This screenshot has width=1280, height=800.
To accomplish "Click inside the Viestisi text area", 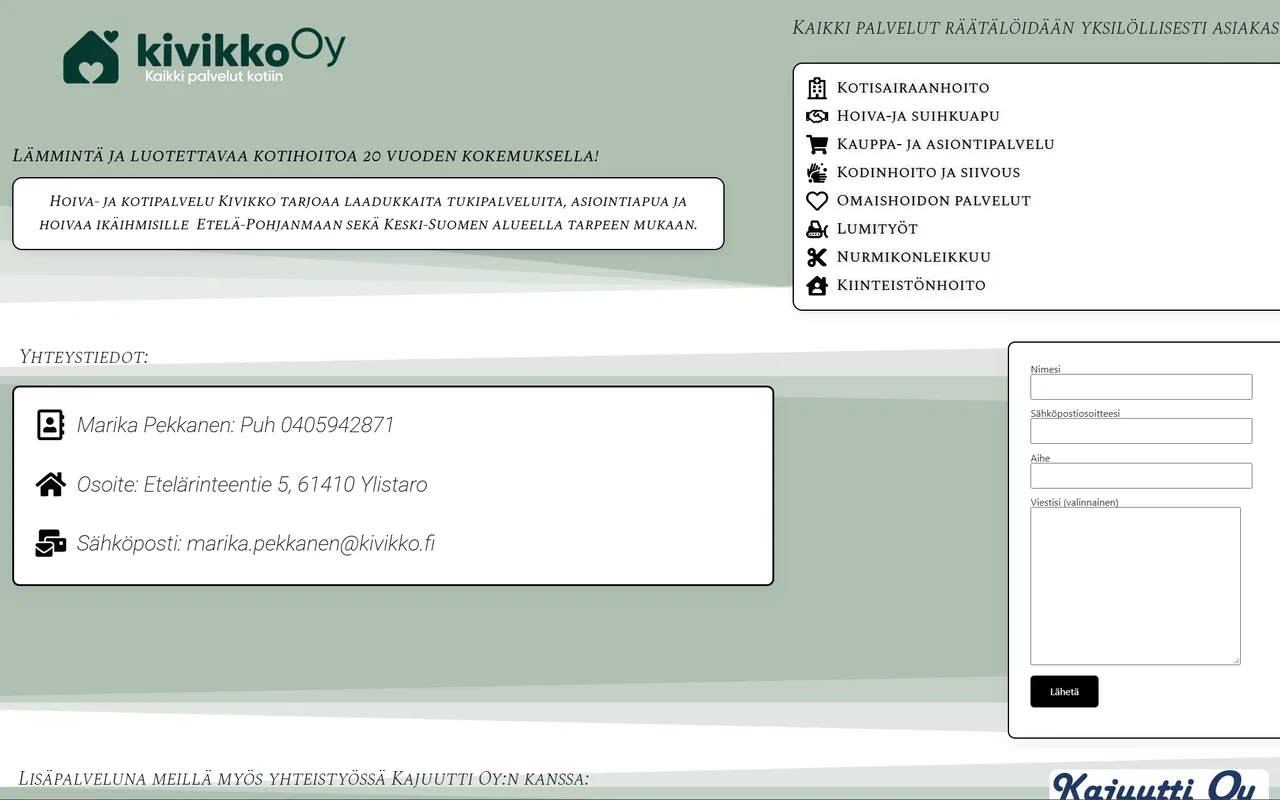I will click(x=1136, y=586).
